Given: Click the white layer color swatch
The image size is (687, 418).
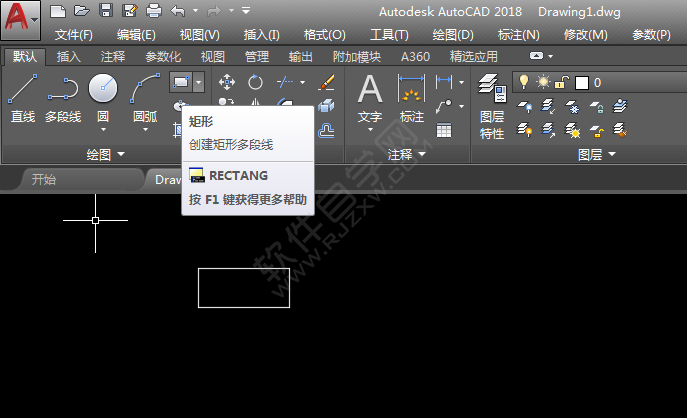Looking at the screenshot, I should [581, 83].
